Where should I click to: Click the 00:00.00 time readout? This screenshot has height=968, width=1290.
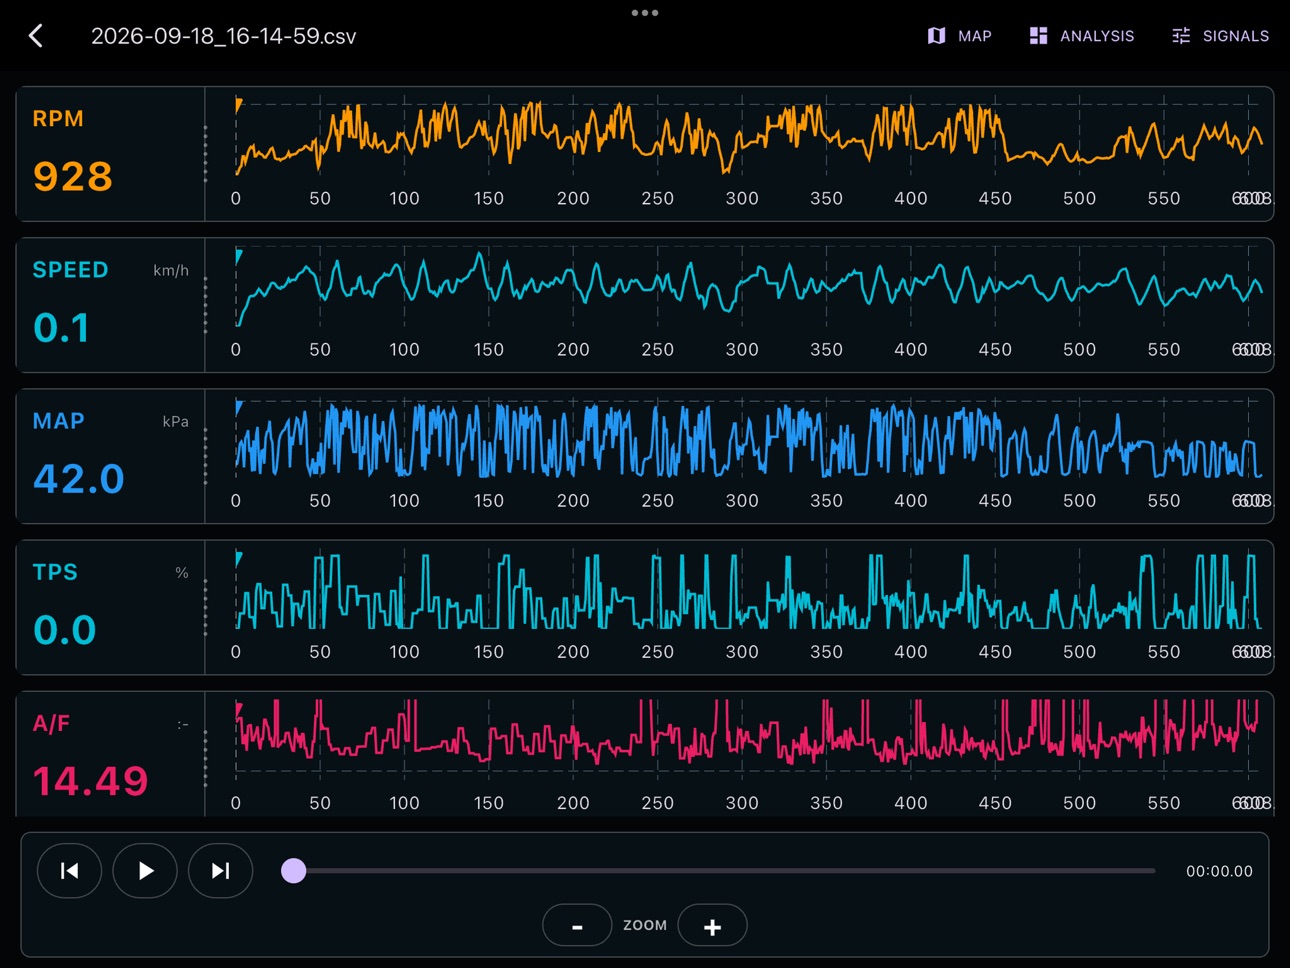[x=1219, y=871]
